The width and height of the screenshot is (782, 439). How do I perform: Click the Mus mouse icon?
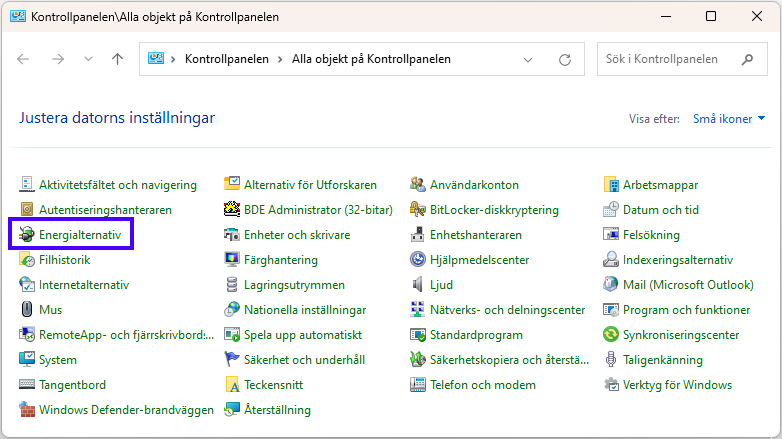click(26, 310)
